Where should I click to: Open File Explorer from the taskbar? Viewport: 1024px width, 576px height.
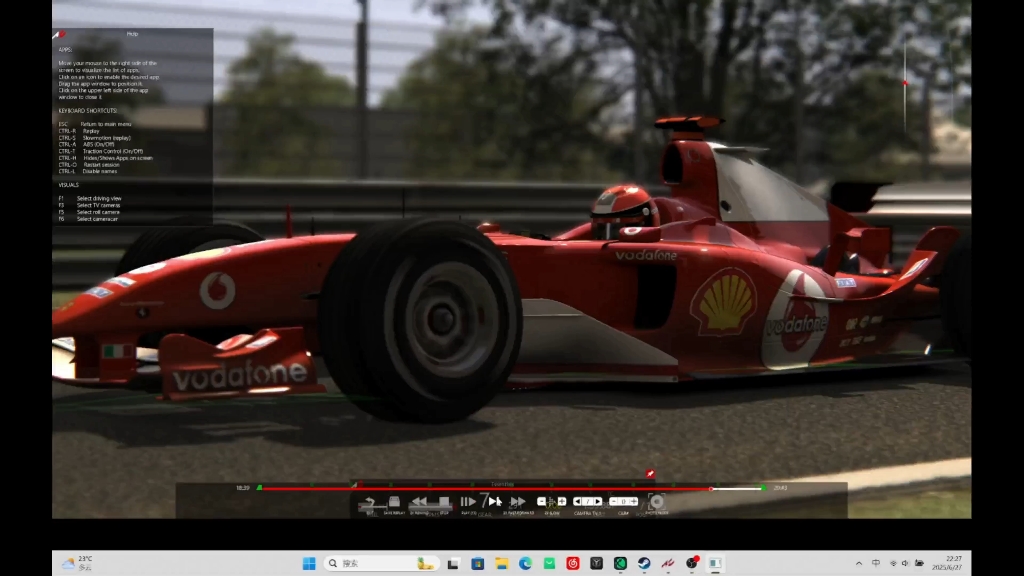[x=502, y=563]
